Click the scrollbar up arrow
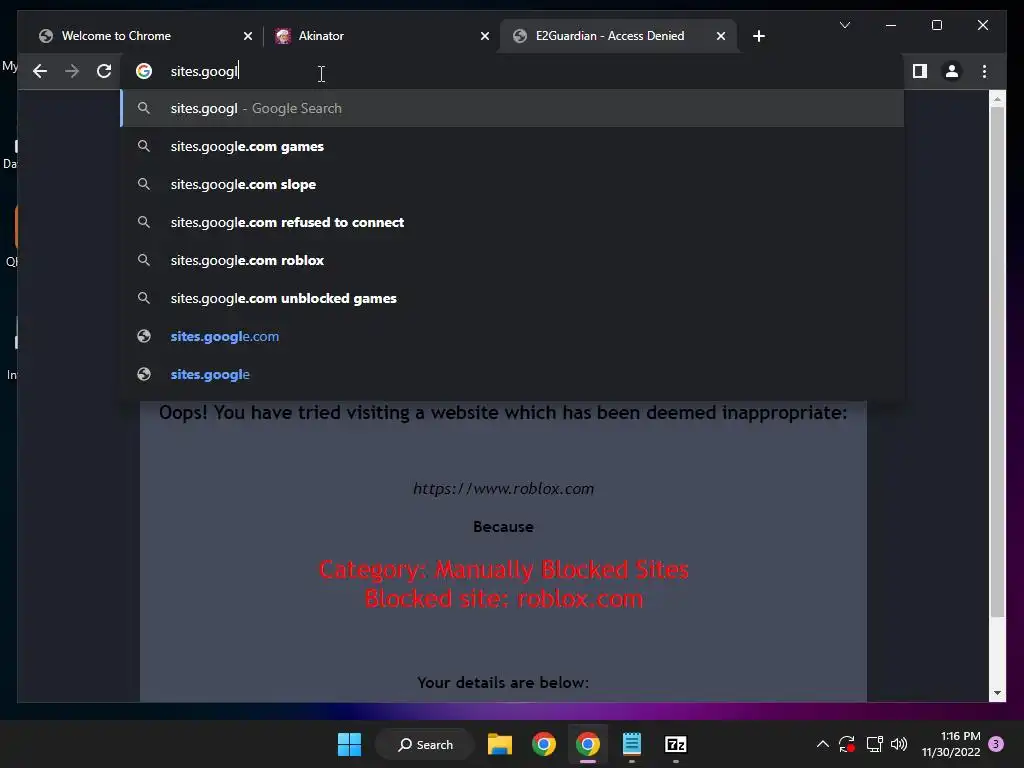1024x768 pixels. 997,100
